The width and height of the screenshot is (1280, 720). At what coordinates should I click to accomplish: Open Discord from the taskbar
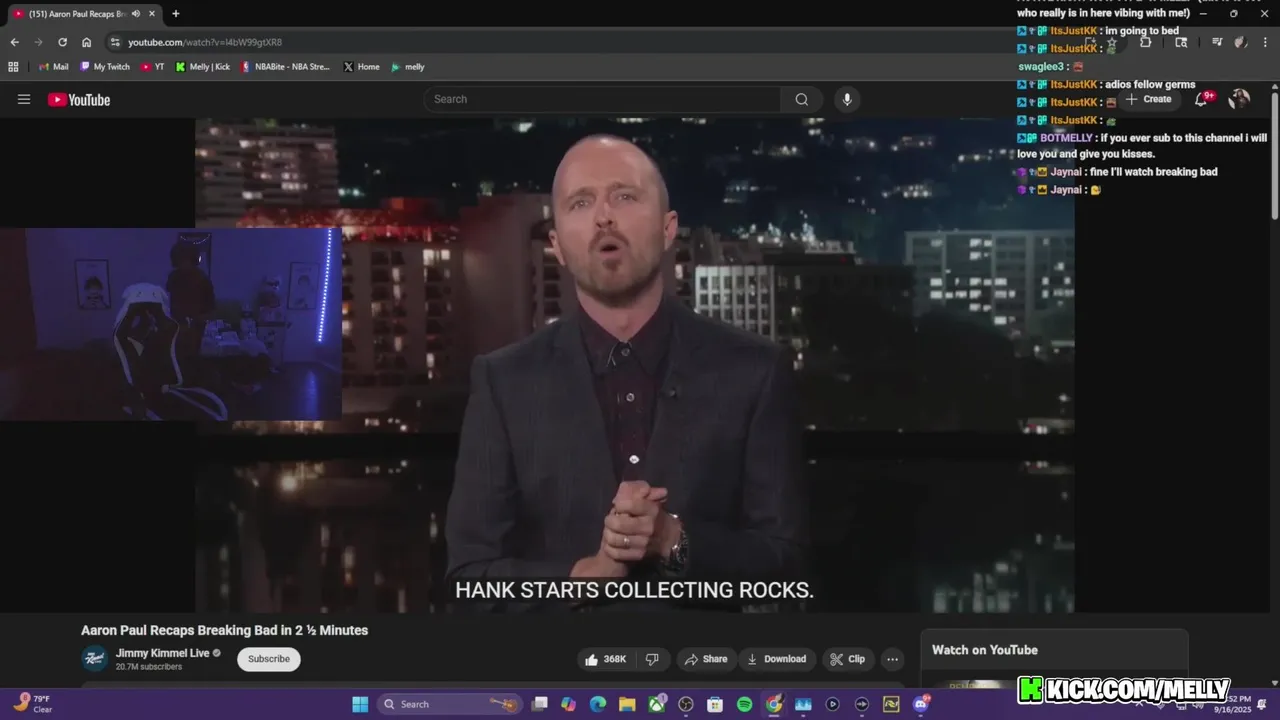(920, 704)
